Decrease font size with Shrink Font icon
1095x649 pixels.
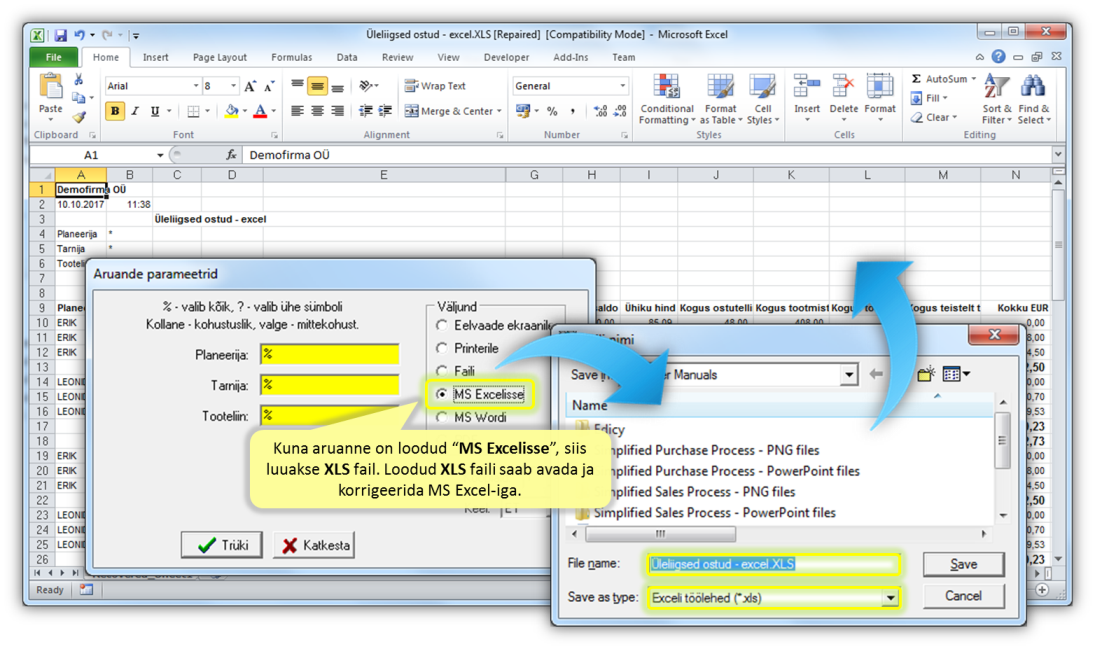(269, 86)
